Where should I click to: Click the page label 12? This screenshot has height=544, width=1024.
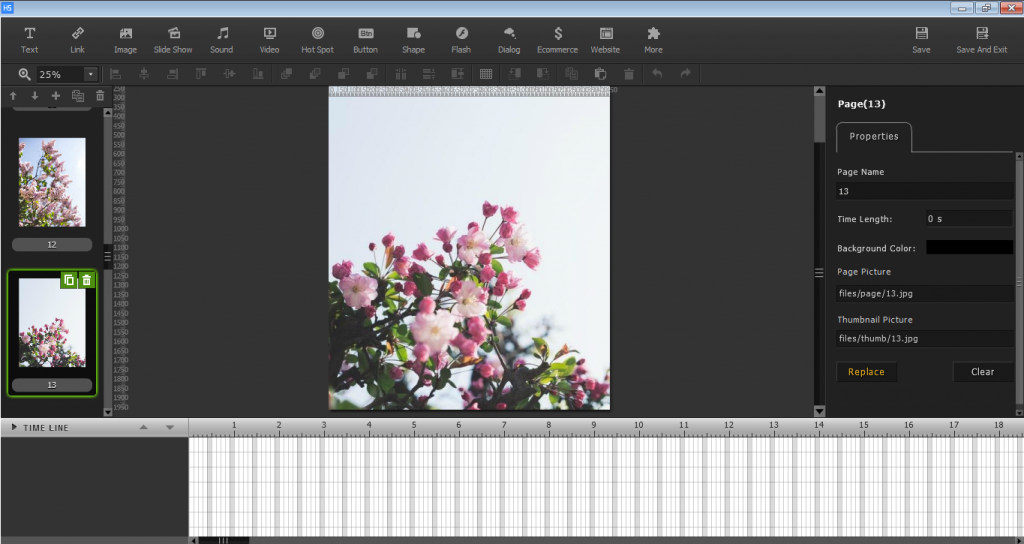point(52,245)
